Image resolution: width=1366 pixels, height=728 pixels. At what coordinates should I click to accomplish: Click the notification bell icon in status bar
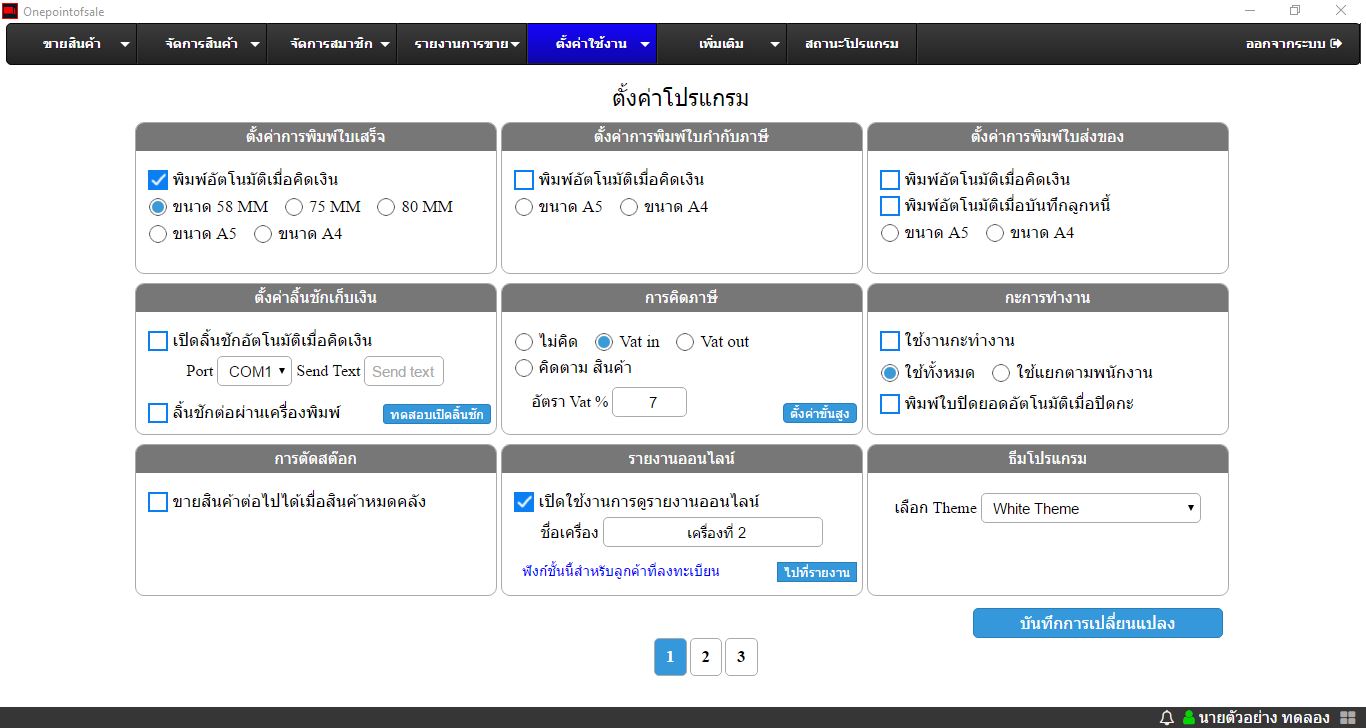point(1166,717)
